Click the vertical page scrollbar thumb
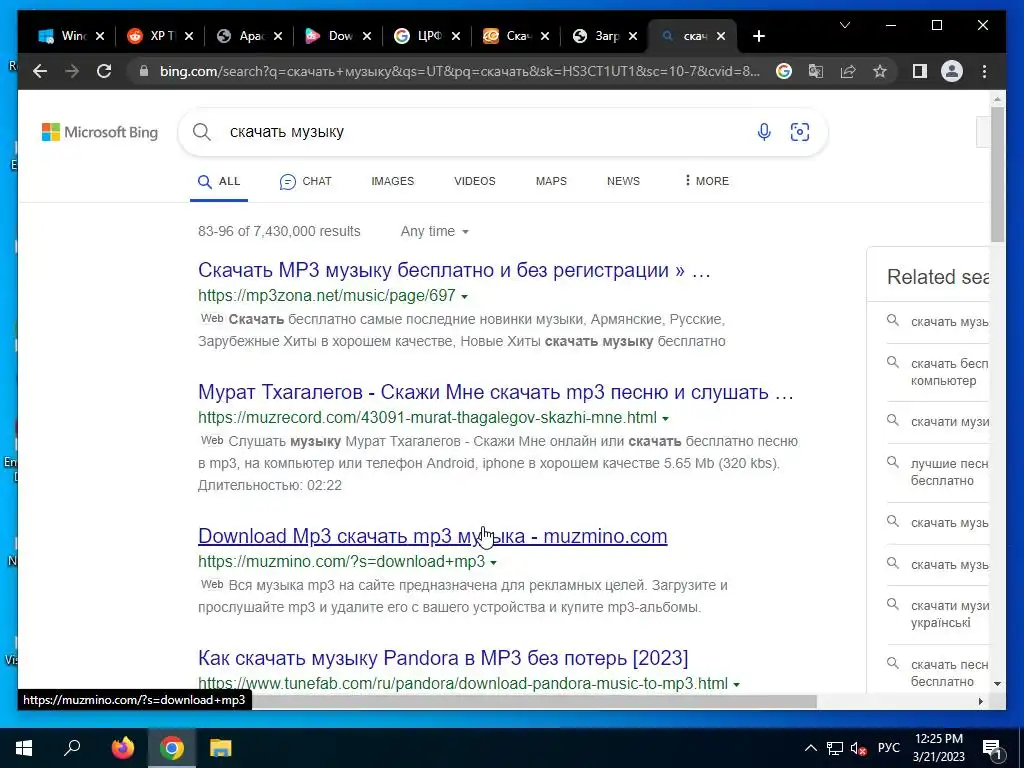Viewport: 1024px width, 768px height. tap(997, 174)
